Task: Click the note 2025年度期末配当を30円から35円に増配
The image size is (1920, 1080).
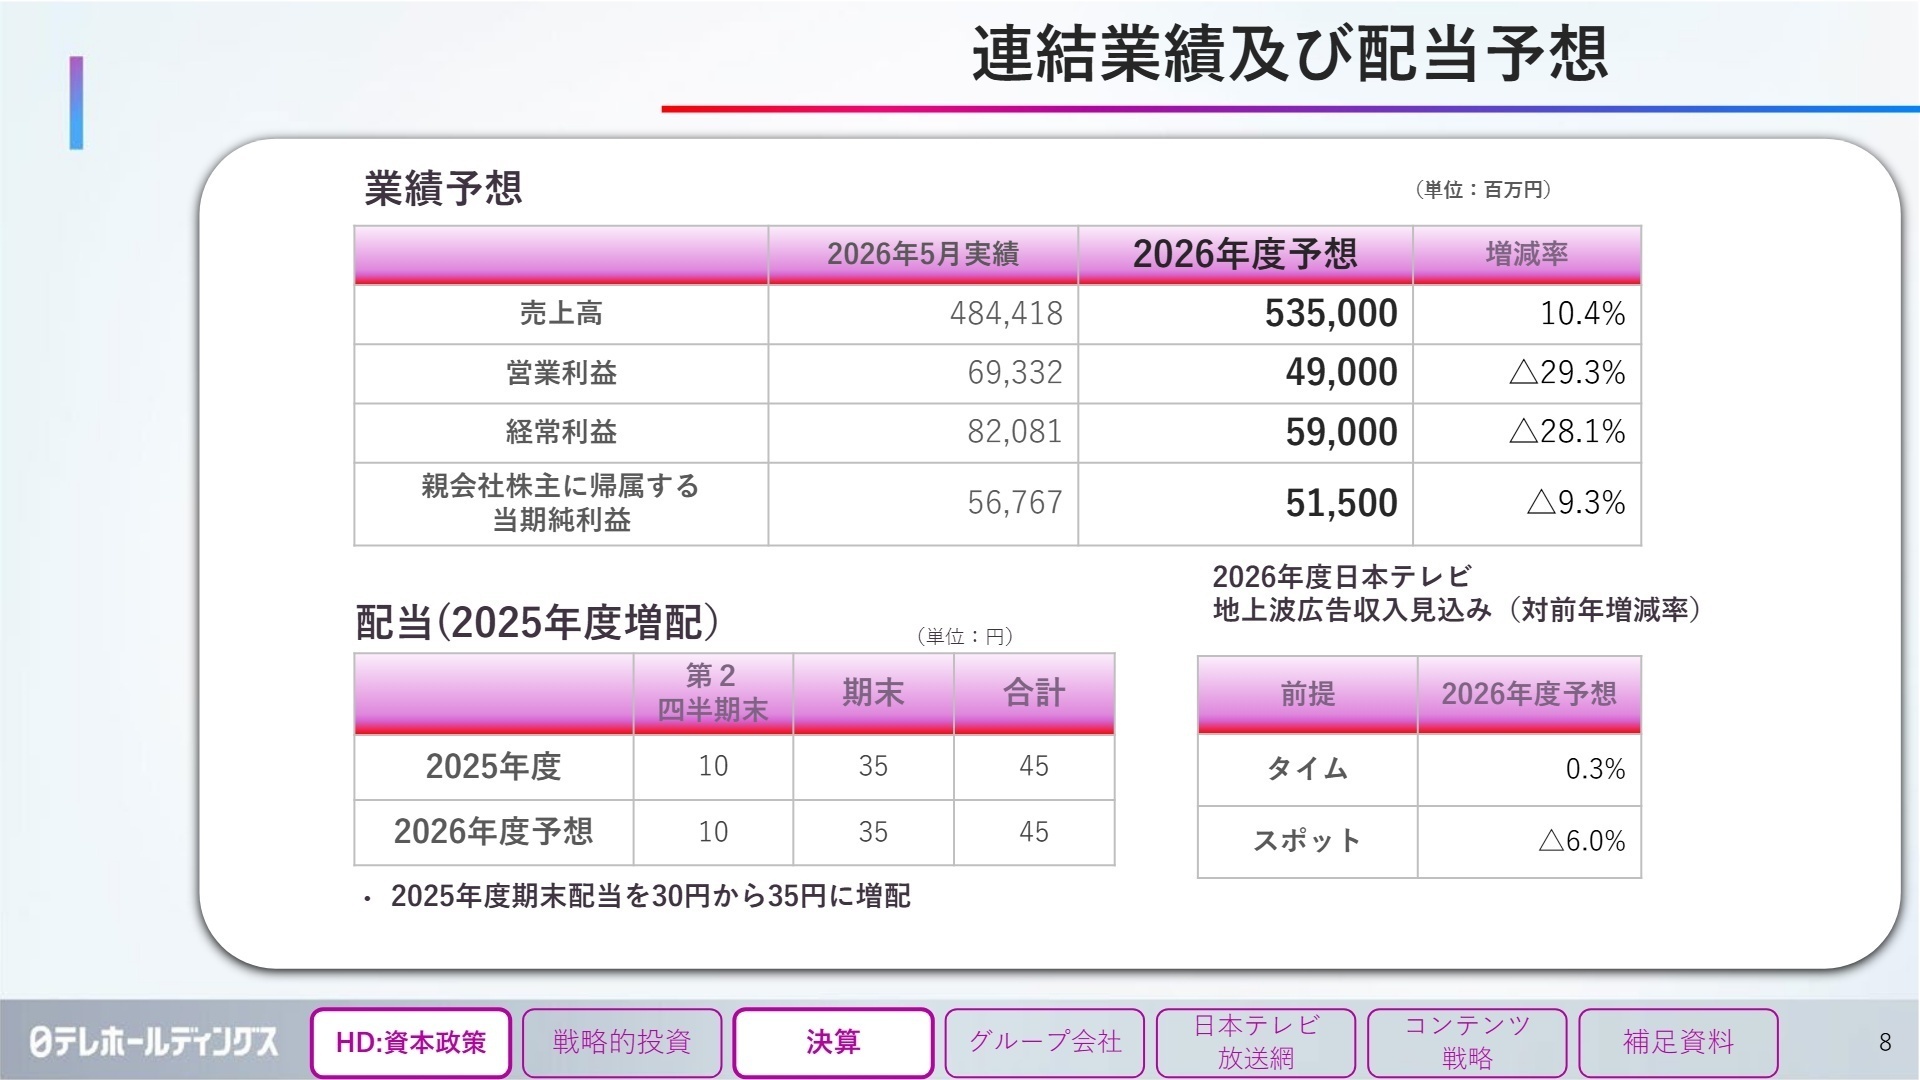Action: coord(650,896)
